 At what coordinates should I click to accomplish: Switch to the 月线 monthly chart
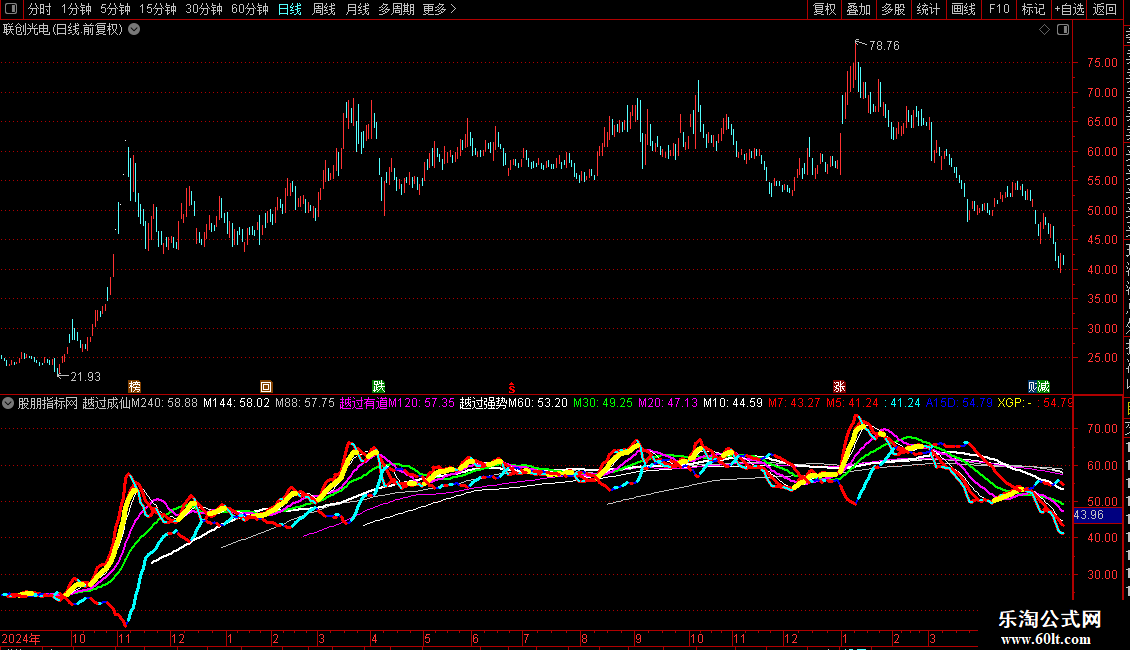pyautogui.click(x=357, y=9)
